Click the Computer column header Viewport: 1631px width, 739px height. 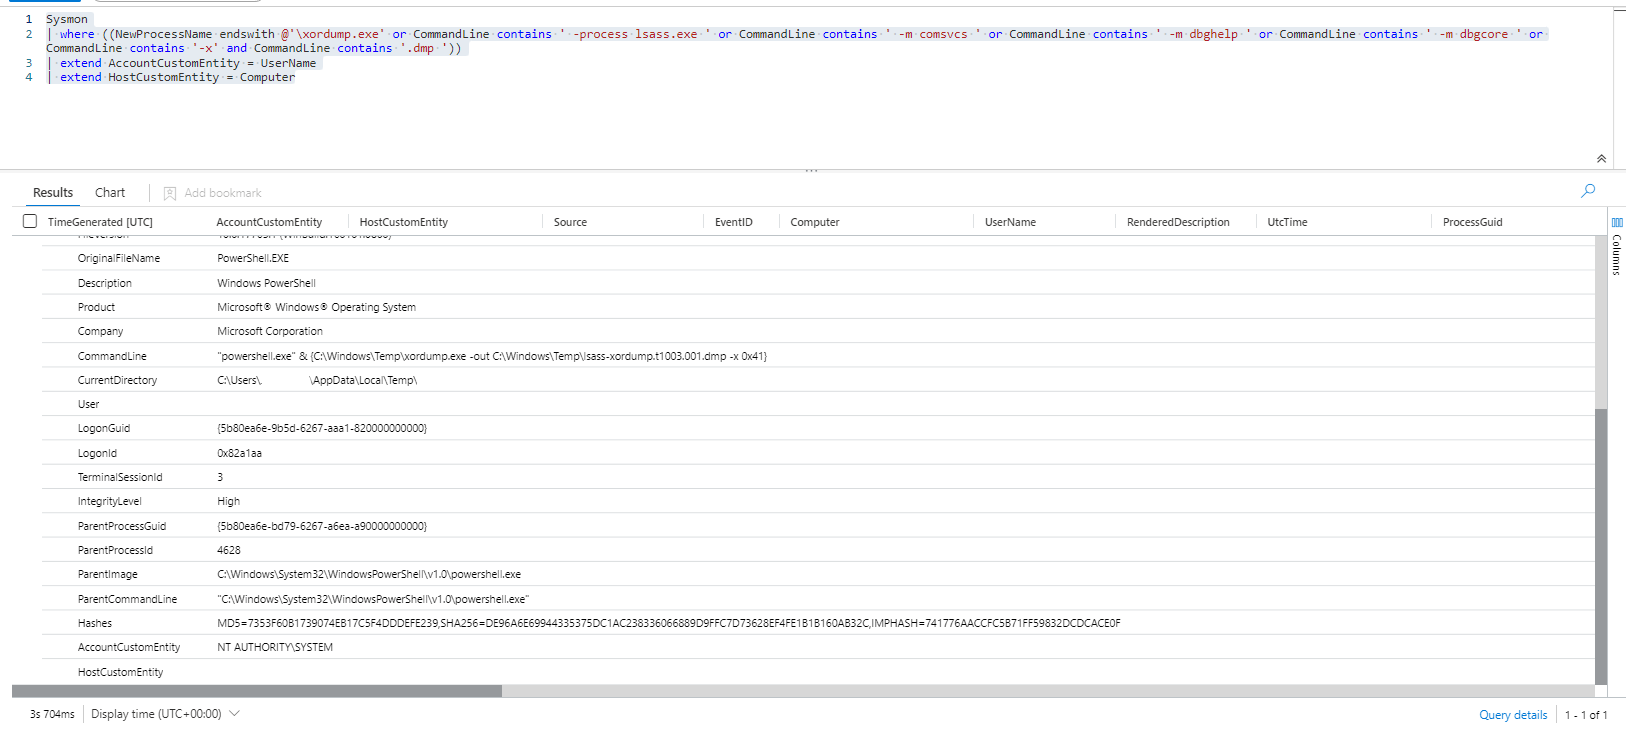[x=814, y=222]
